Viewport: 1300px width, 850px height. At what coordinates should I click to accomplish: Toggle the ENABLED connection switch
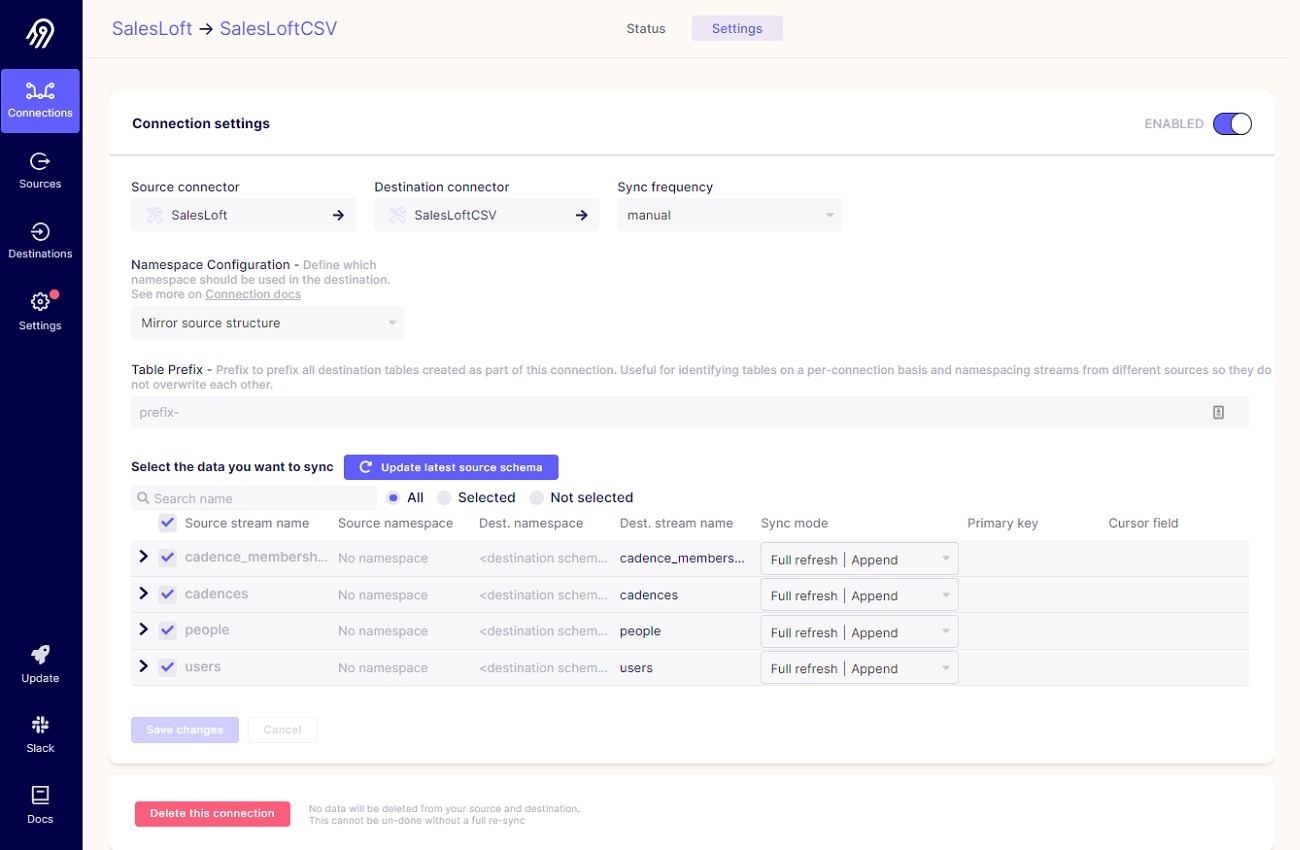pyautogui.click(x=1232, y=124)
